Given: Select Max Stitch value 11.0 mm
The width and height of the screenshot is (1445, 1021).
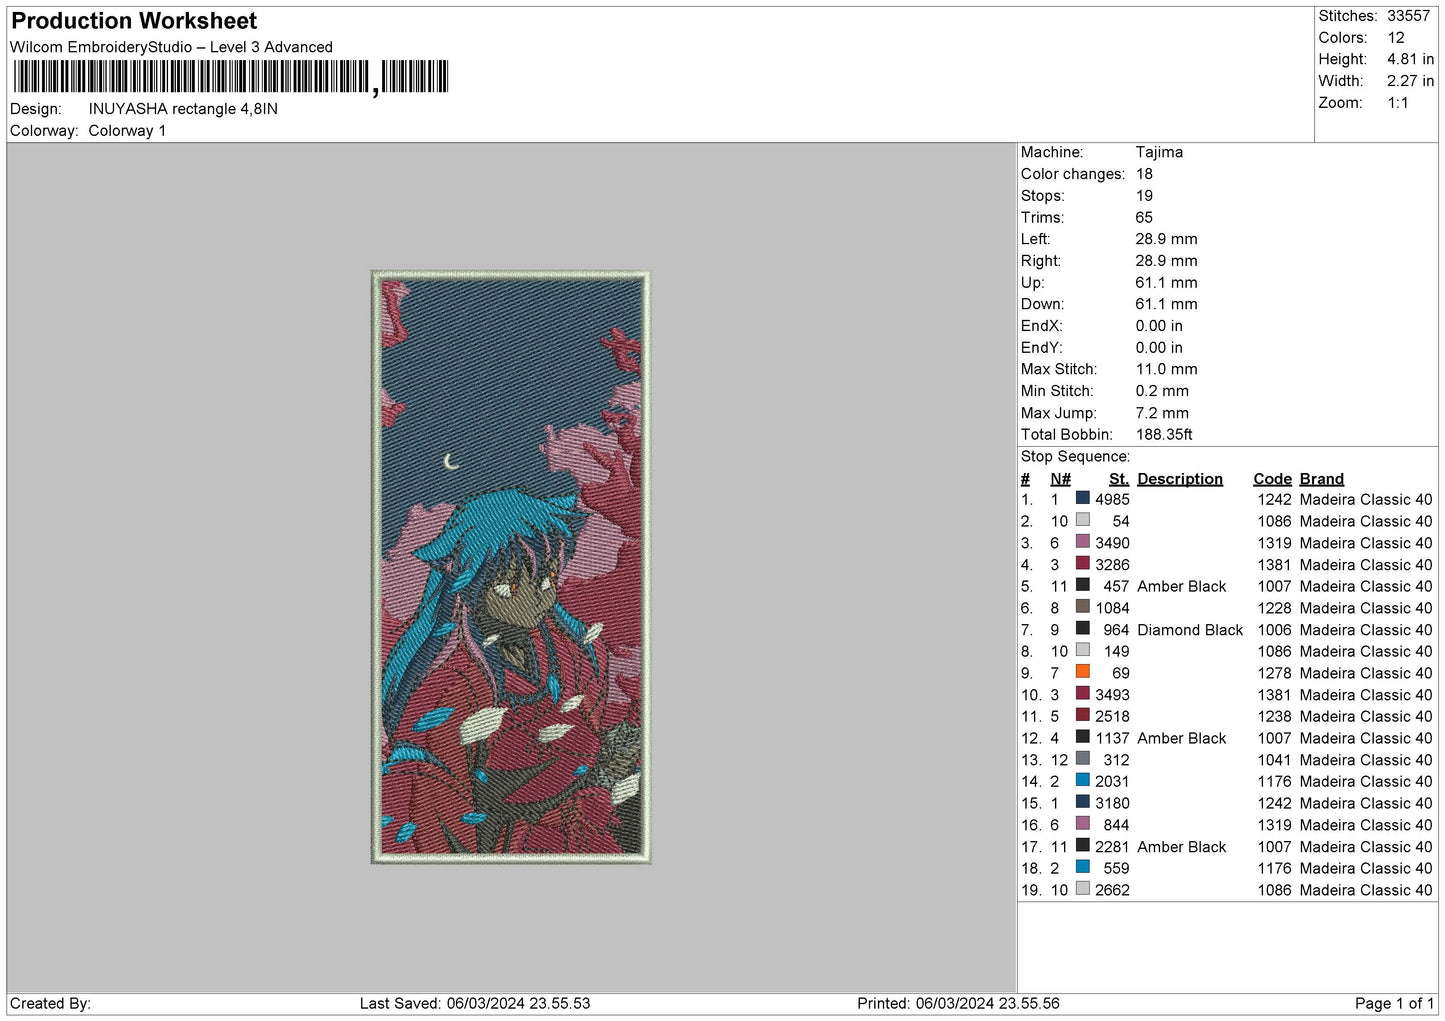Looking at the screenshot, I should pyautogui.click(x=1166, y=369).
